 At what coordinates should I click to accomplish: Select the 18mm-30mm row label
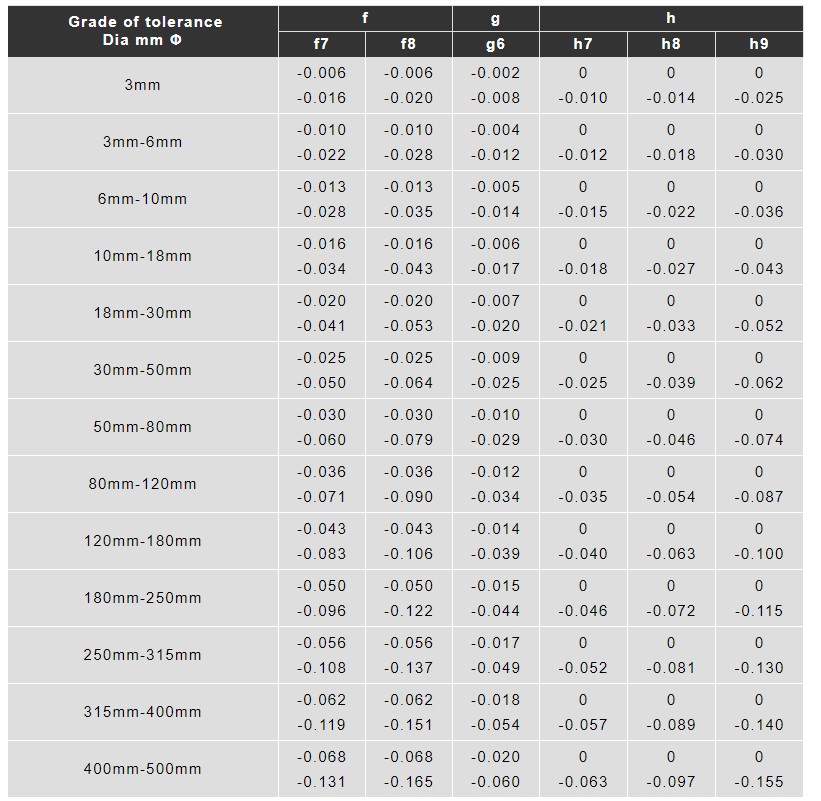143,313
